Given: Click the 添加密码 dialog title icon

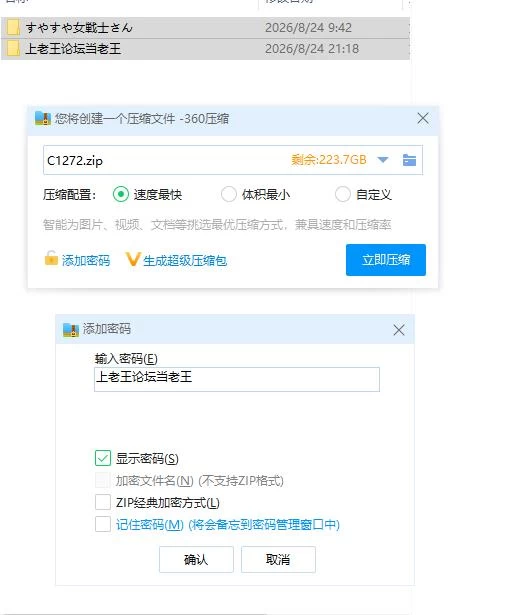Looking at the screenshot, I should (x=71, y=330).
